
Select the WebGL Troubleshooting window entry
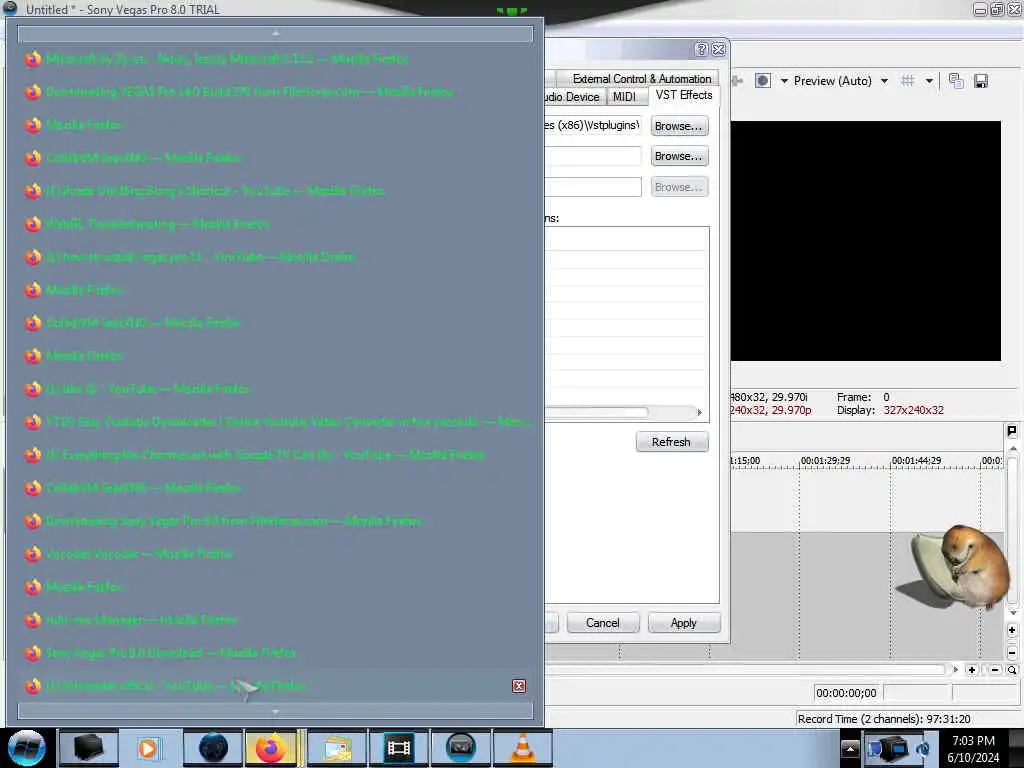coord(275,224)
